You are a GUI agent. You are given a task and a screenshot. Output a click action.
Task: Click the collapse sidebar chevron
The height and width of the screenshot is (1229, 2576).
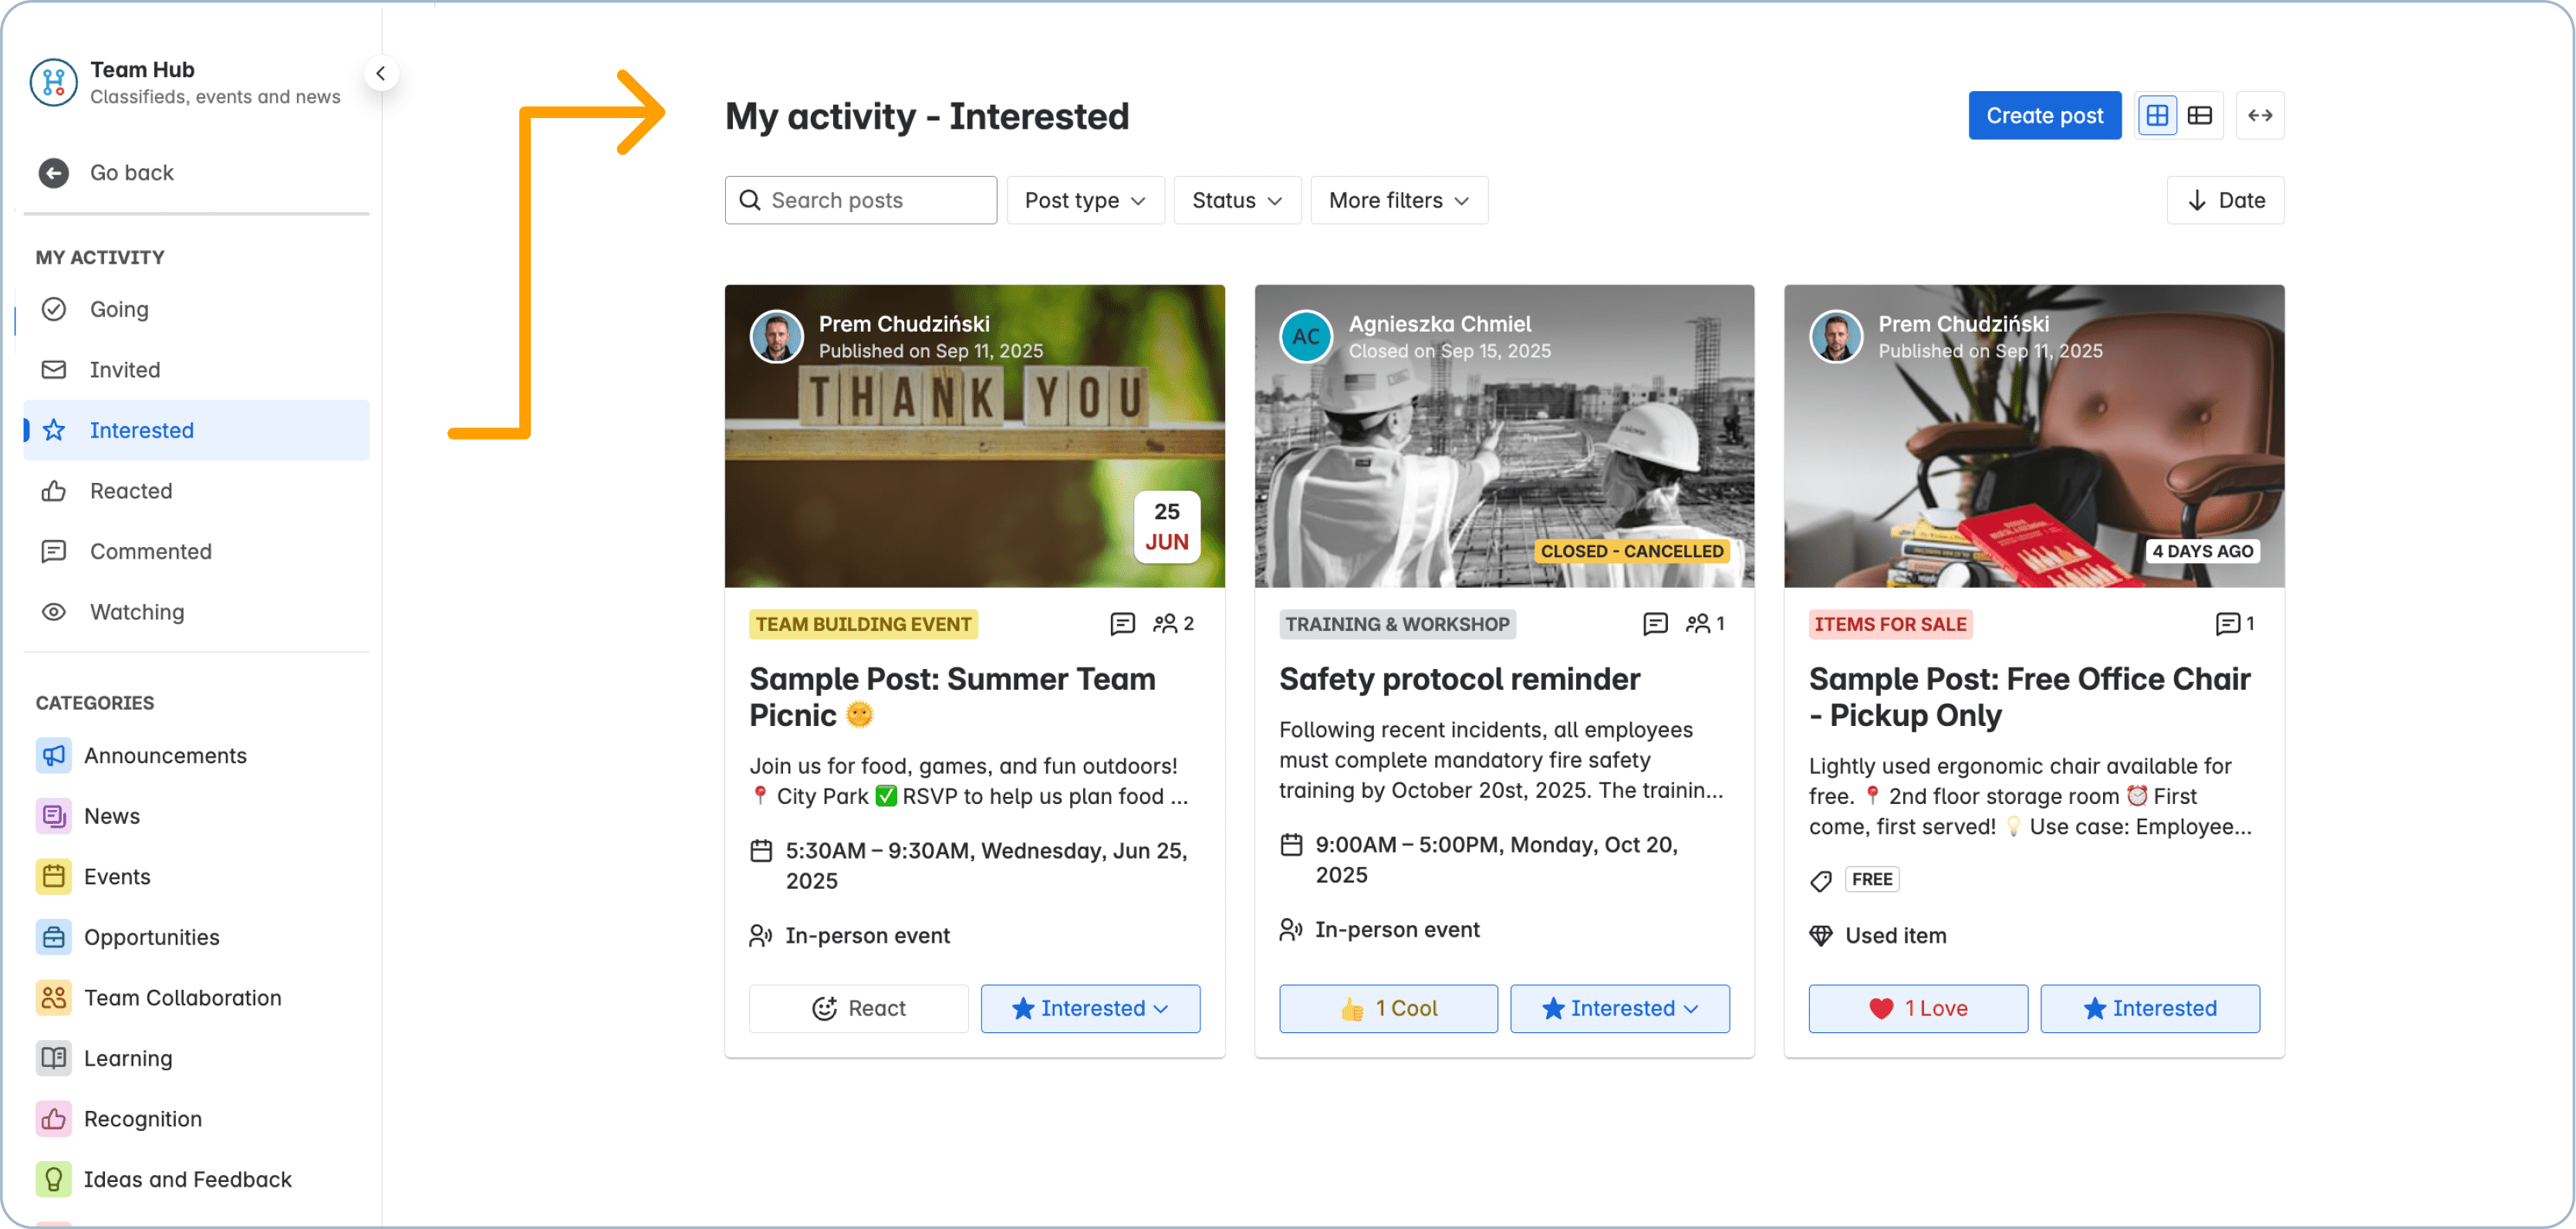point(381,73)
